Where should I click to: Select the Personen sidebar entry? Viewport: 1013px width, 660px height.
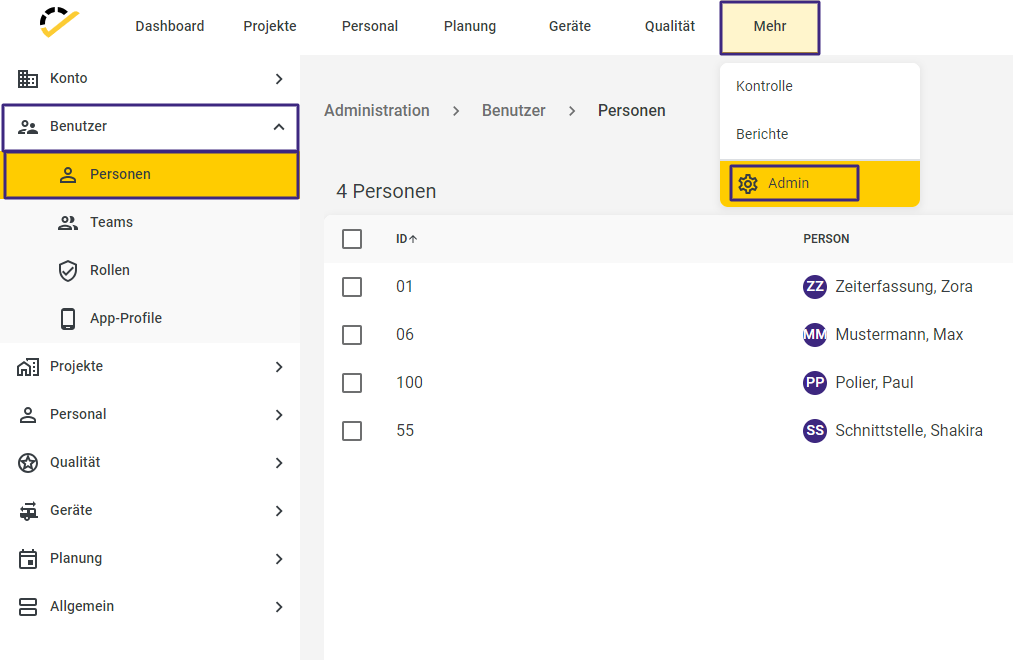click(151, 175)
